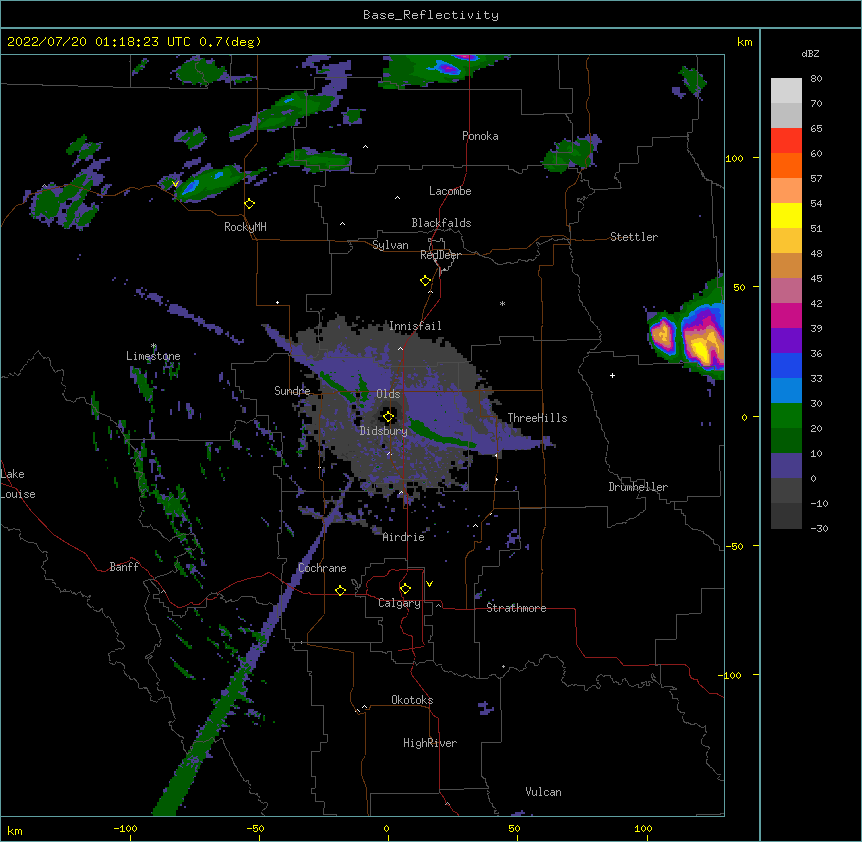Click the yellow V marker east of Calgary
The width and height of the screenshot is (862, 842).
click(429, 584)
